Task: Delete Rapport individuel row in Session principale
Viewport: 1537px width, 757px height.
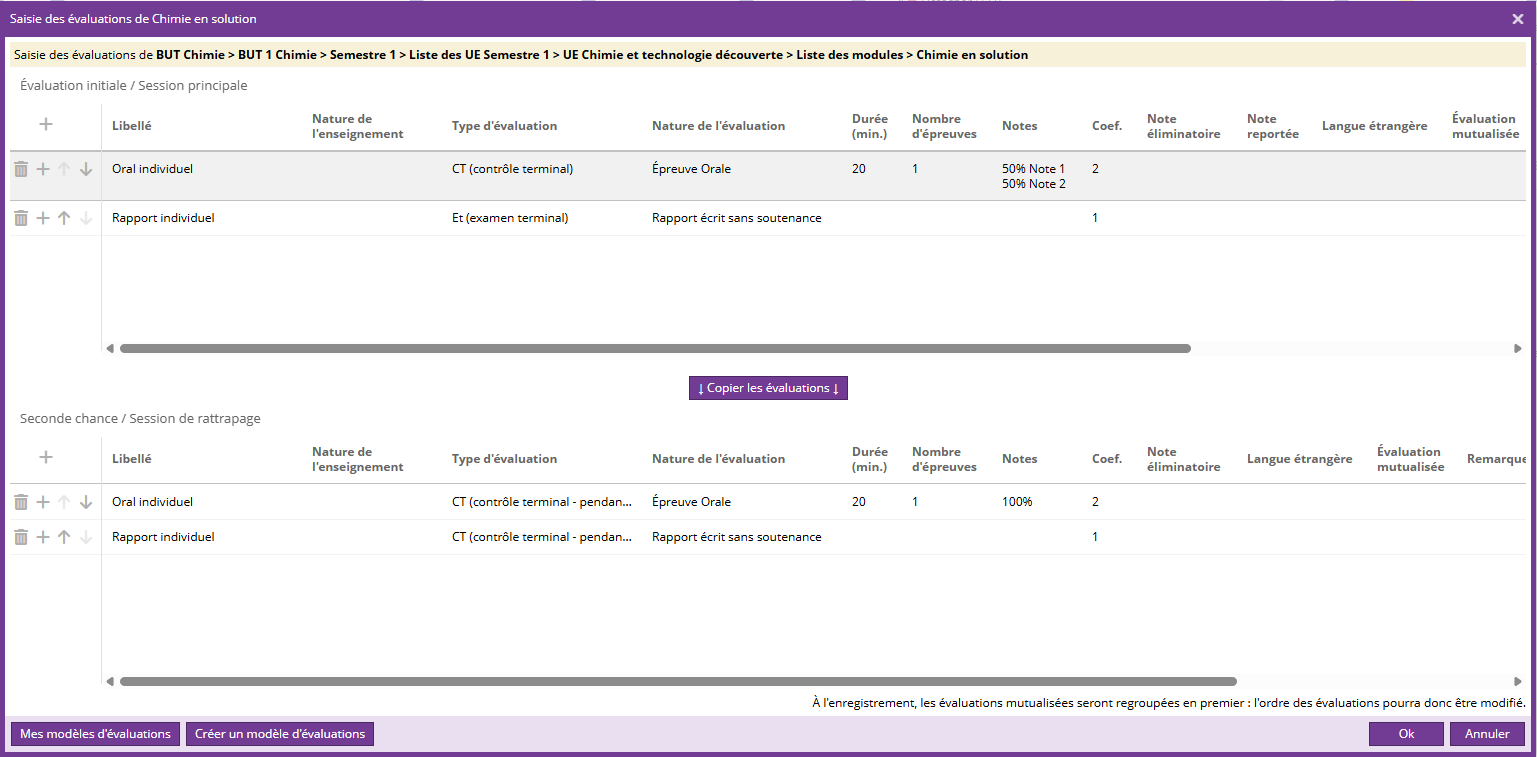Action: coord(21,218)
